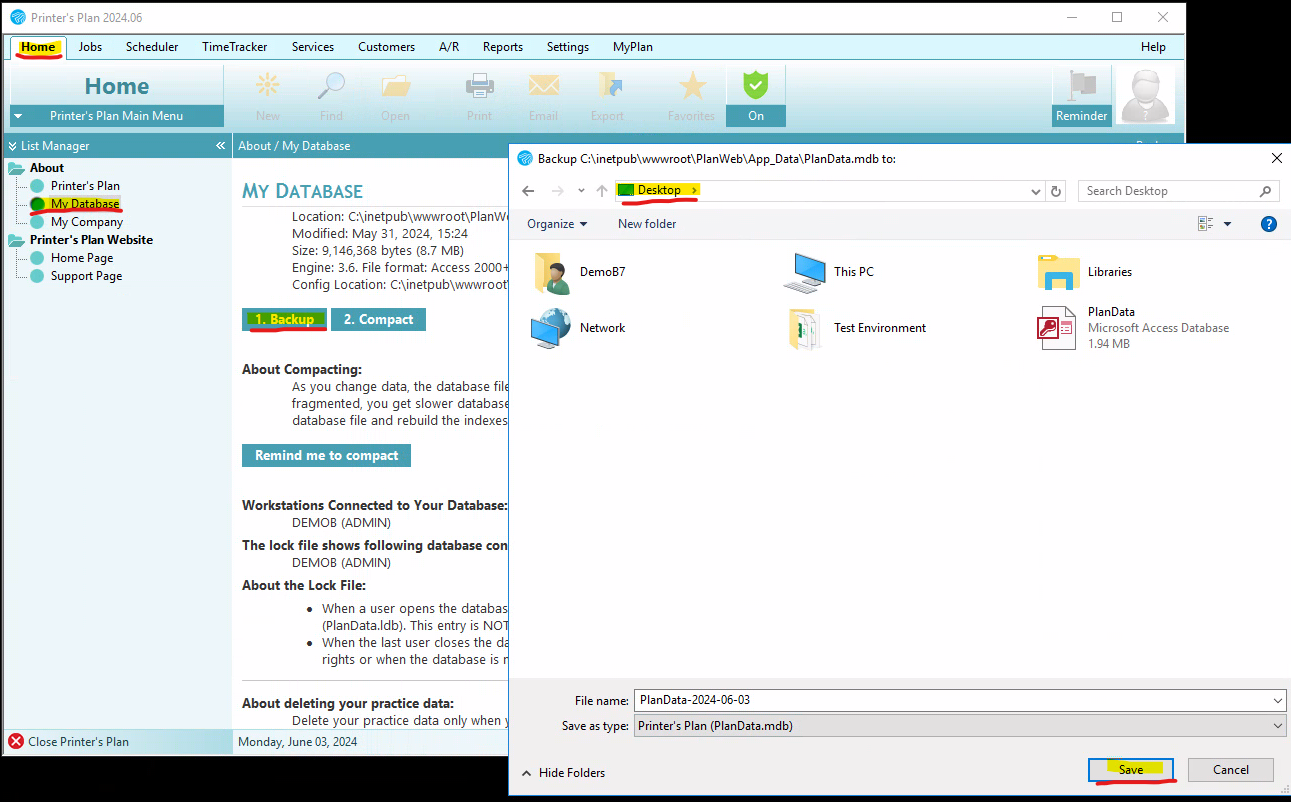Open the Services menu

[x=313, y=47]
